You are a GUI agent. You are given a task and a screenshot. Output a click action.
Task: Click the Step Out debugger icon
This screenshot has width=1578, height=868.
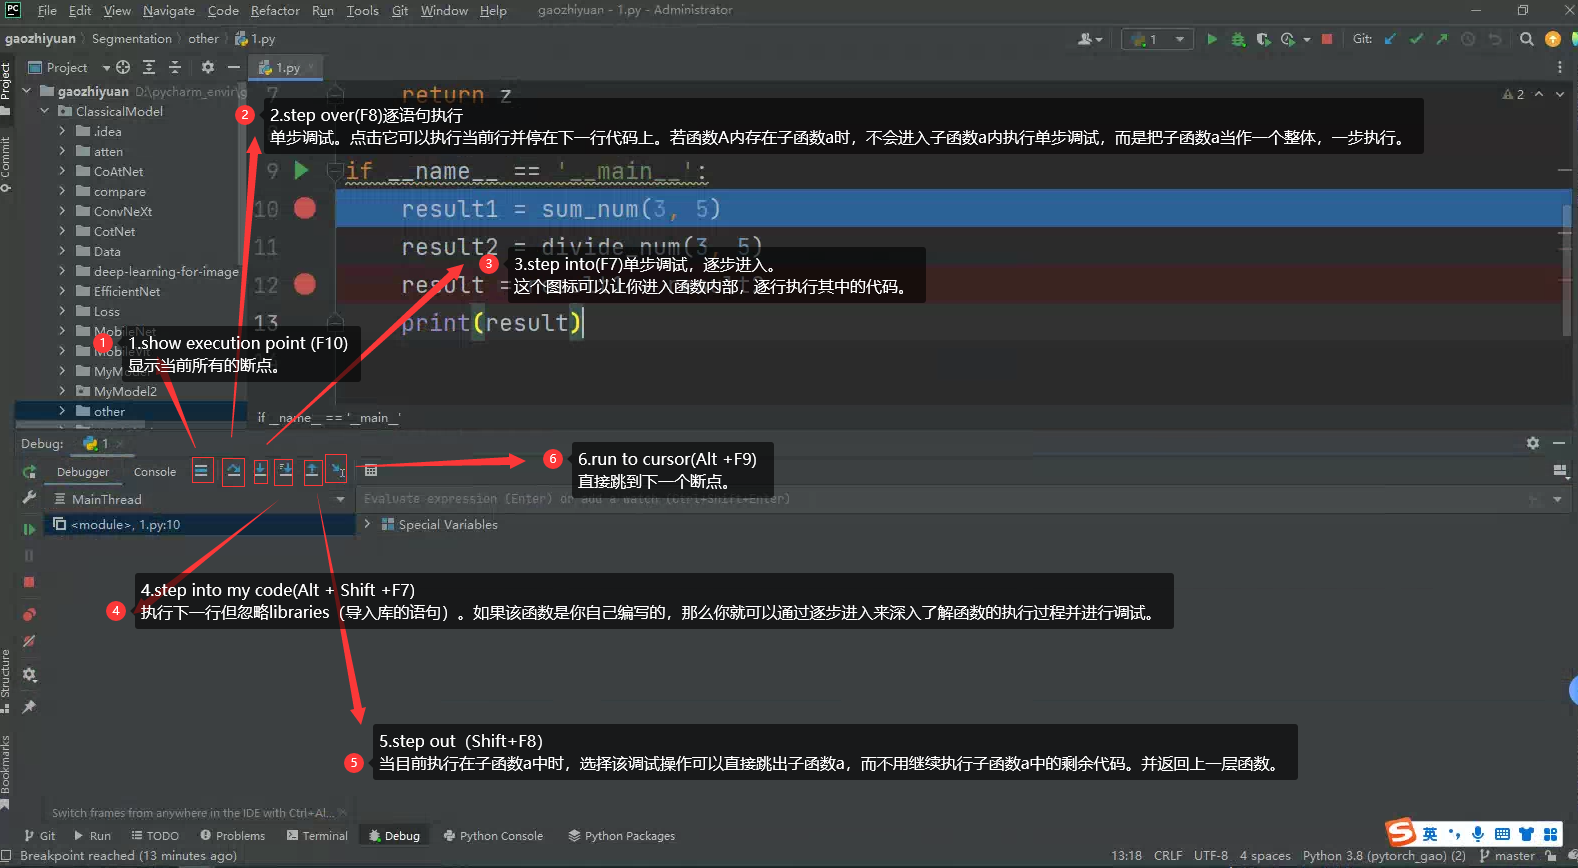coord(312,470)
